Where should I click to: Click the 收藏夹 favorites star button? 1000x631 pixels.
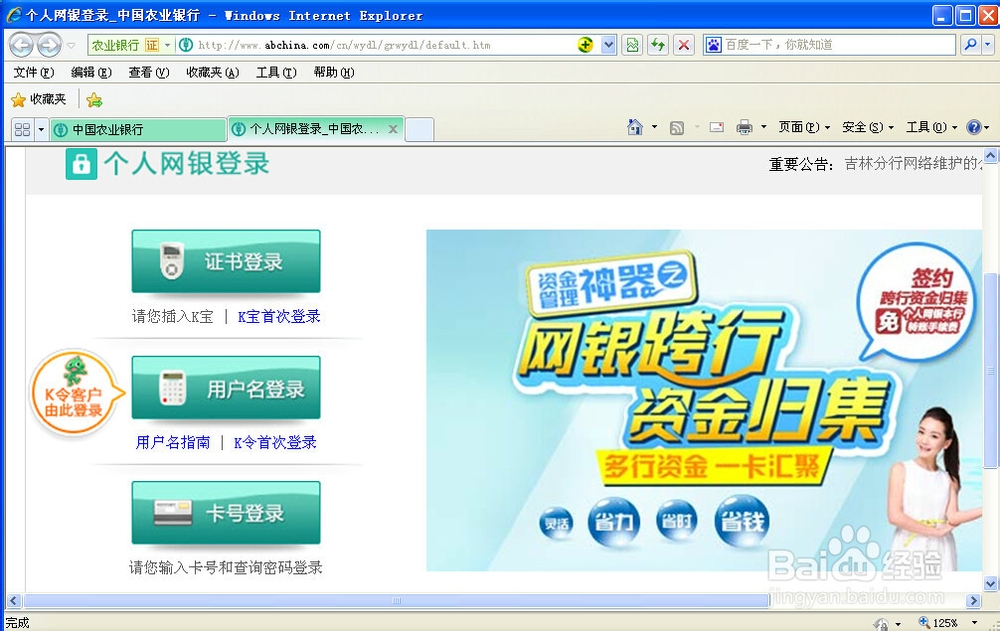pos(39,100)
